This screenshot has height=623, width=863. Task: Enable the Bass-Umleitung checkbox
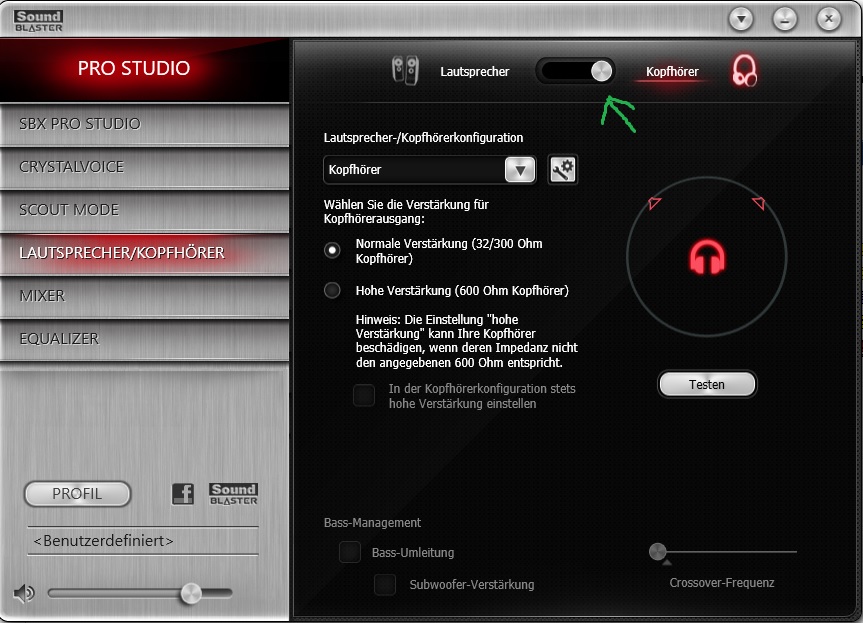[x=349, y=552]
